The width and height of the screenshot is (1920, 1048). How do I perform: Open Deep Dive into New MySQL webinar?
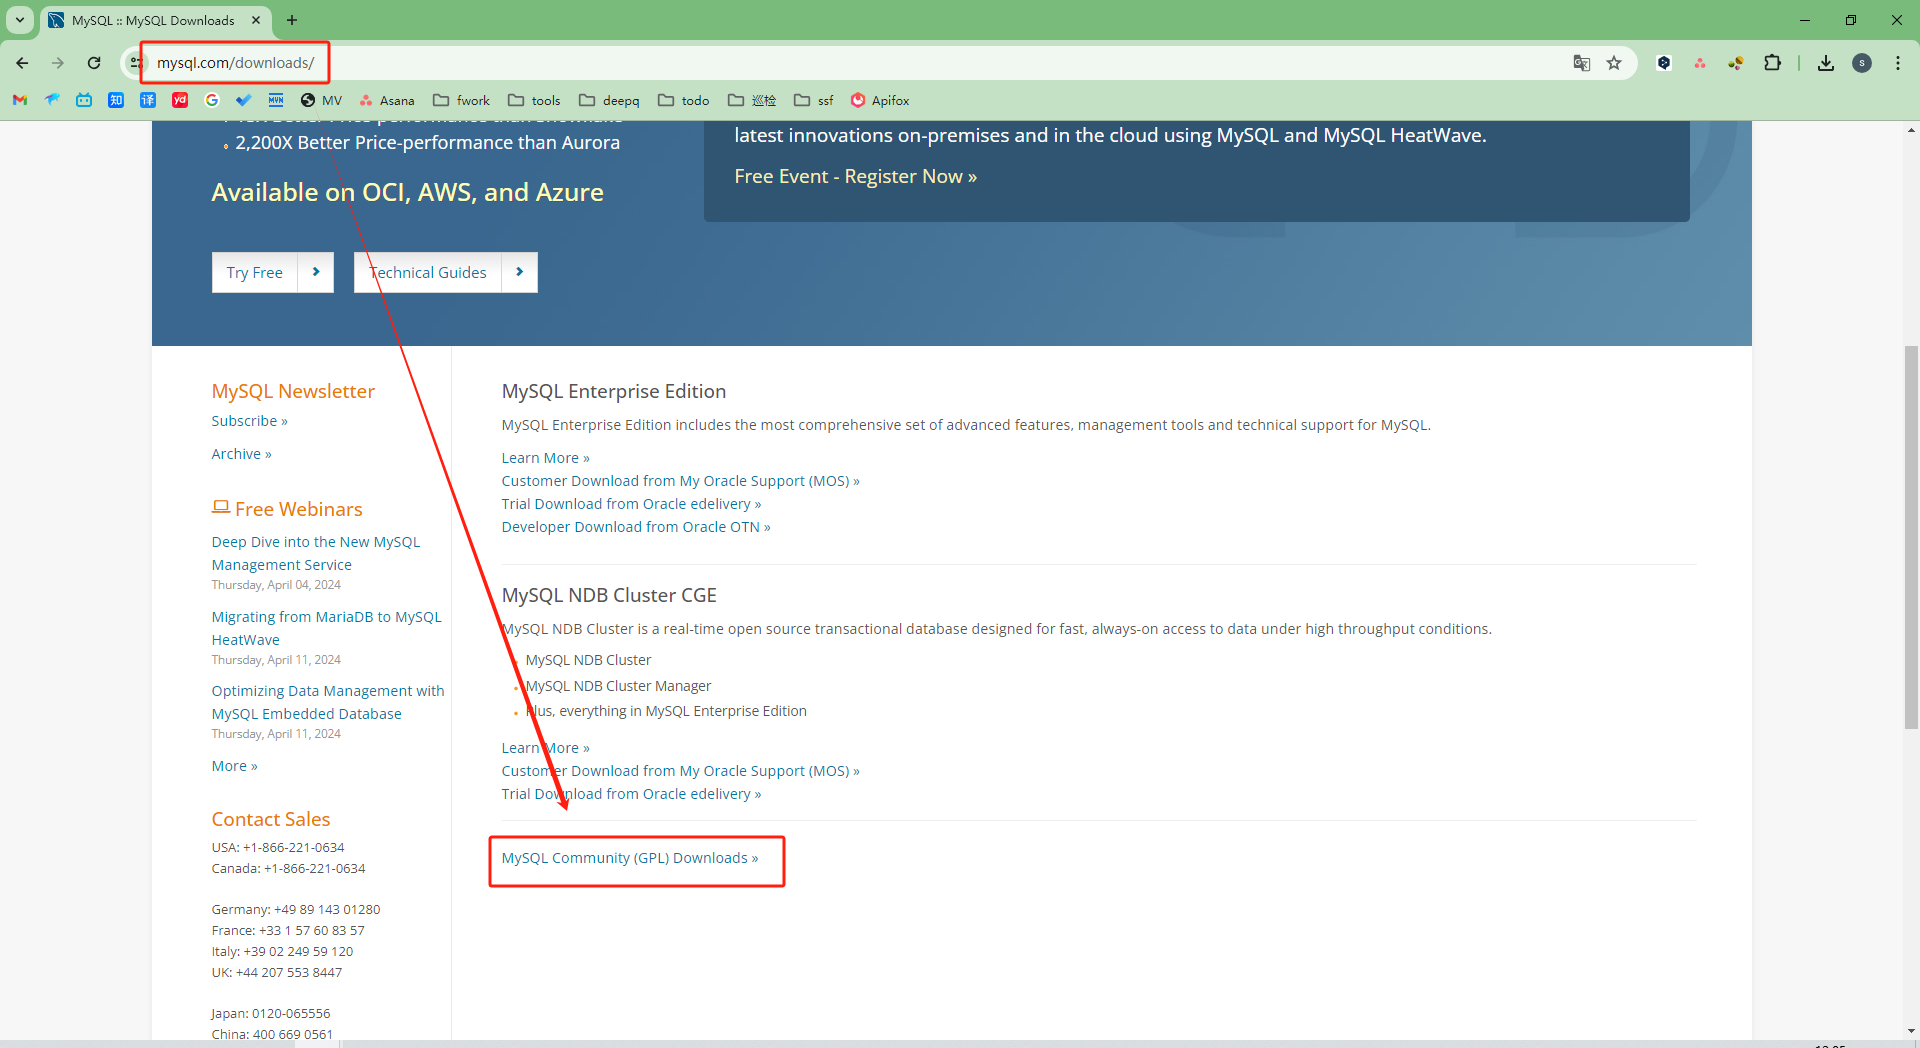[316, 553]
